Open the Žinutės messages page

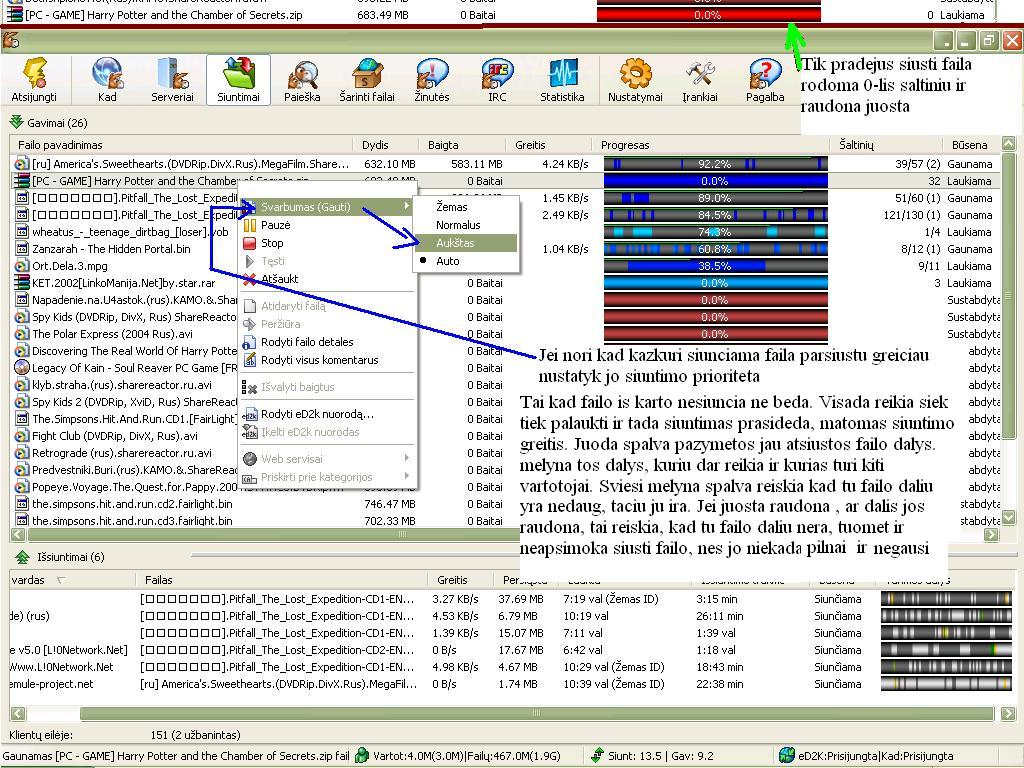click(432, 80)
